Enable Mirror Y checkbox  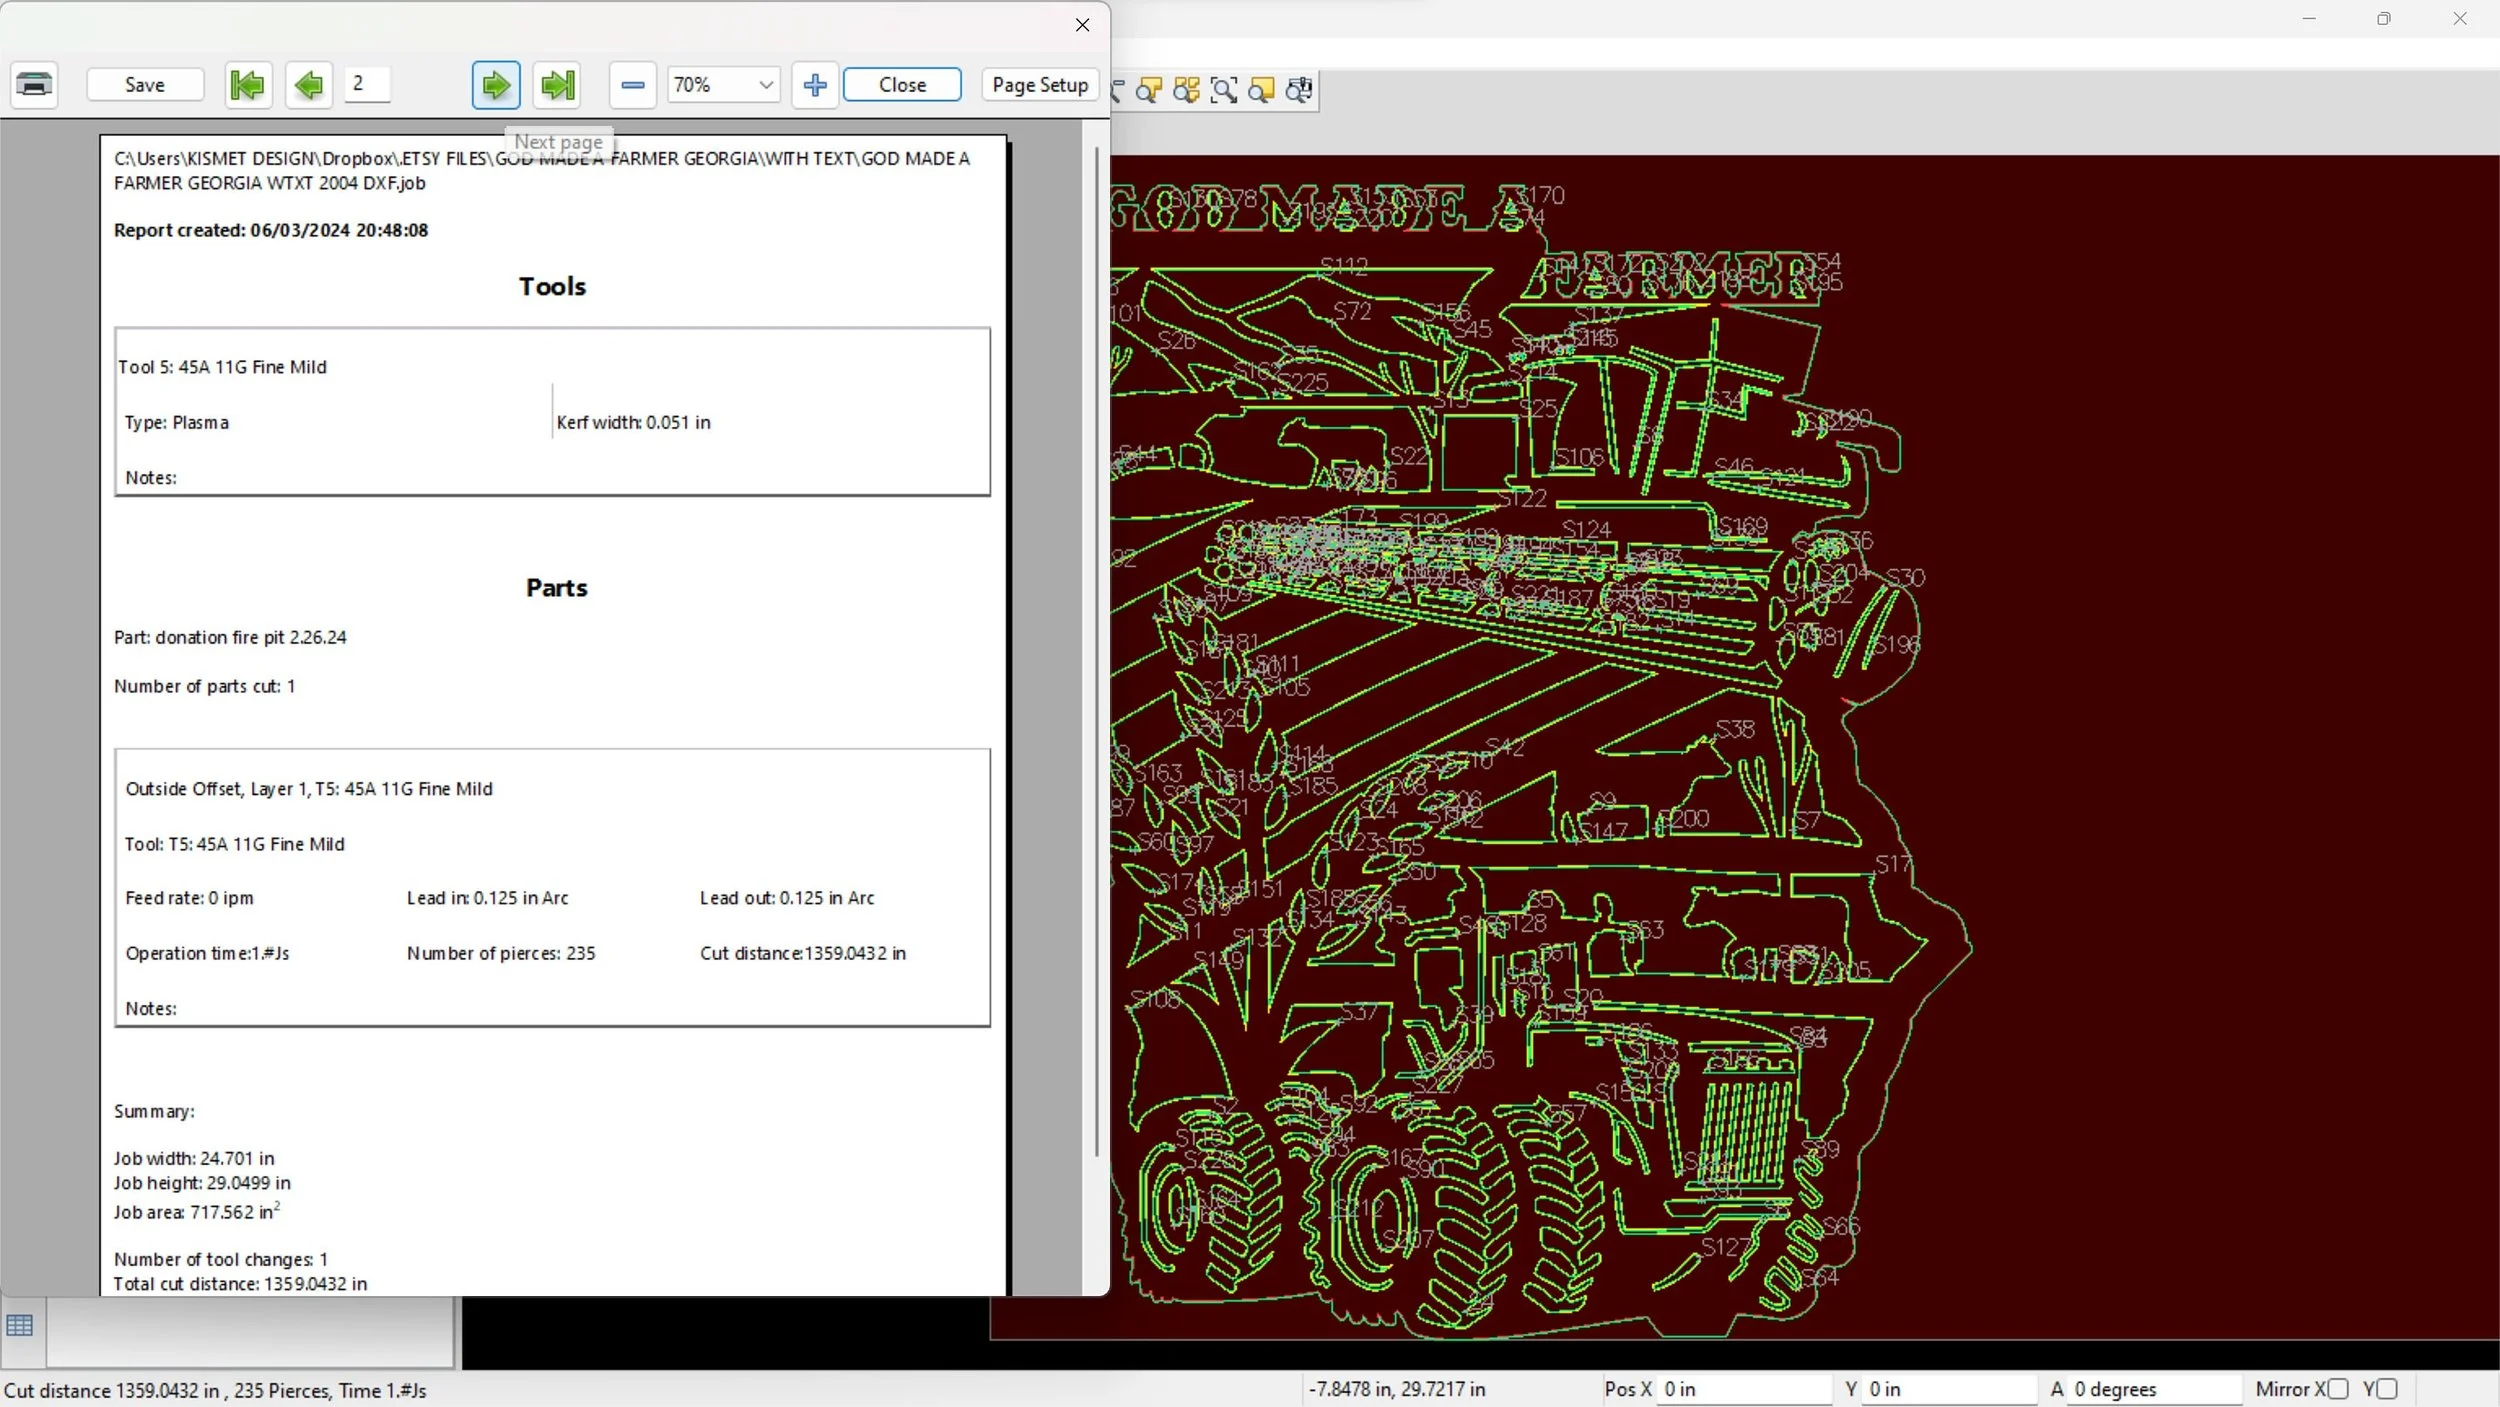coord(2387,1389)
